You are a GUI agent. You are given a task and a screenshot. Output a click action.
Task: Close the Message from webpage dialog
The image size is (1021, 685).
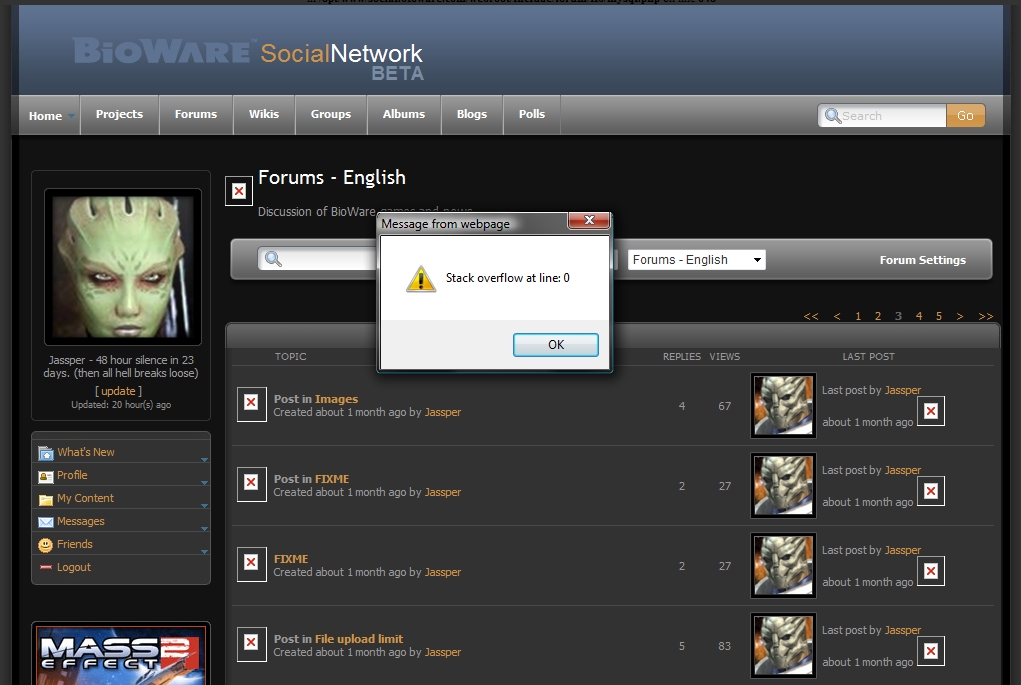(x=588, y=220)
